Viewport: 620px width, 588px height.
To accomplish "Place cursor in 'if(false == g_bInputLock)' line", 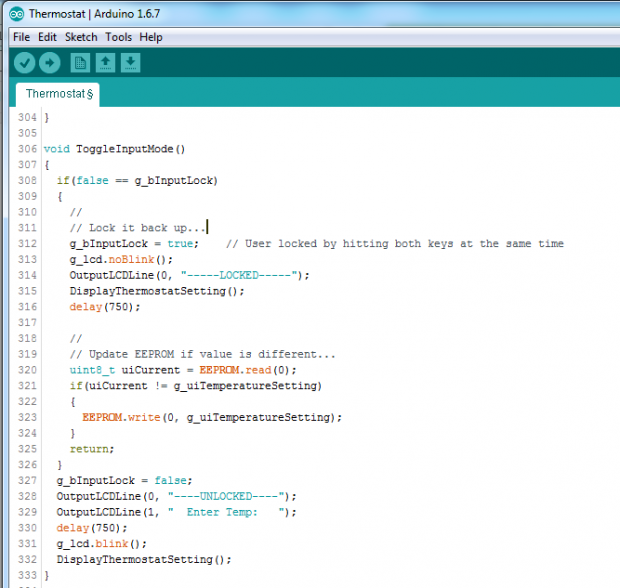I will click(137, 181).
